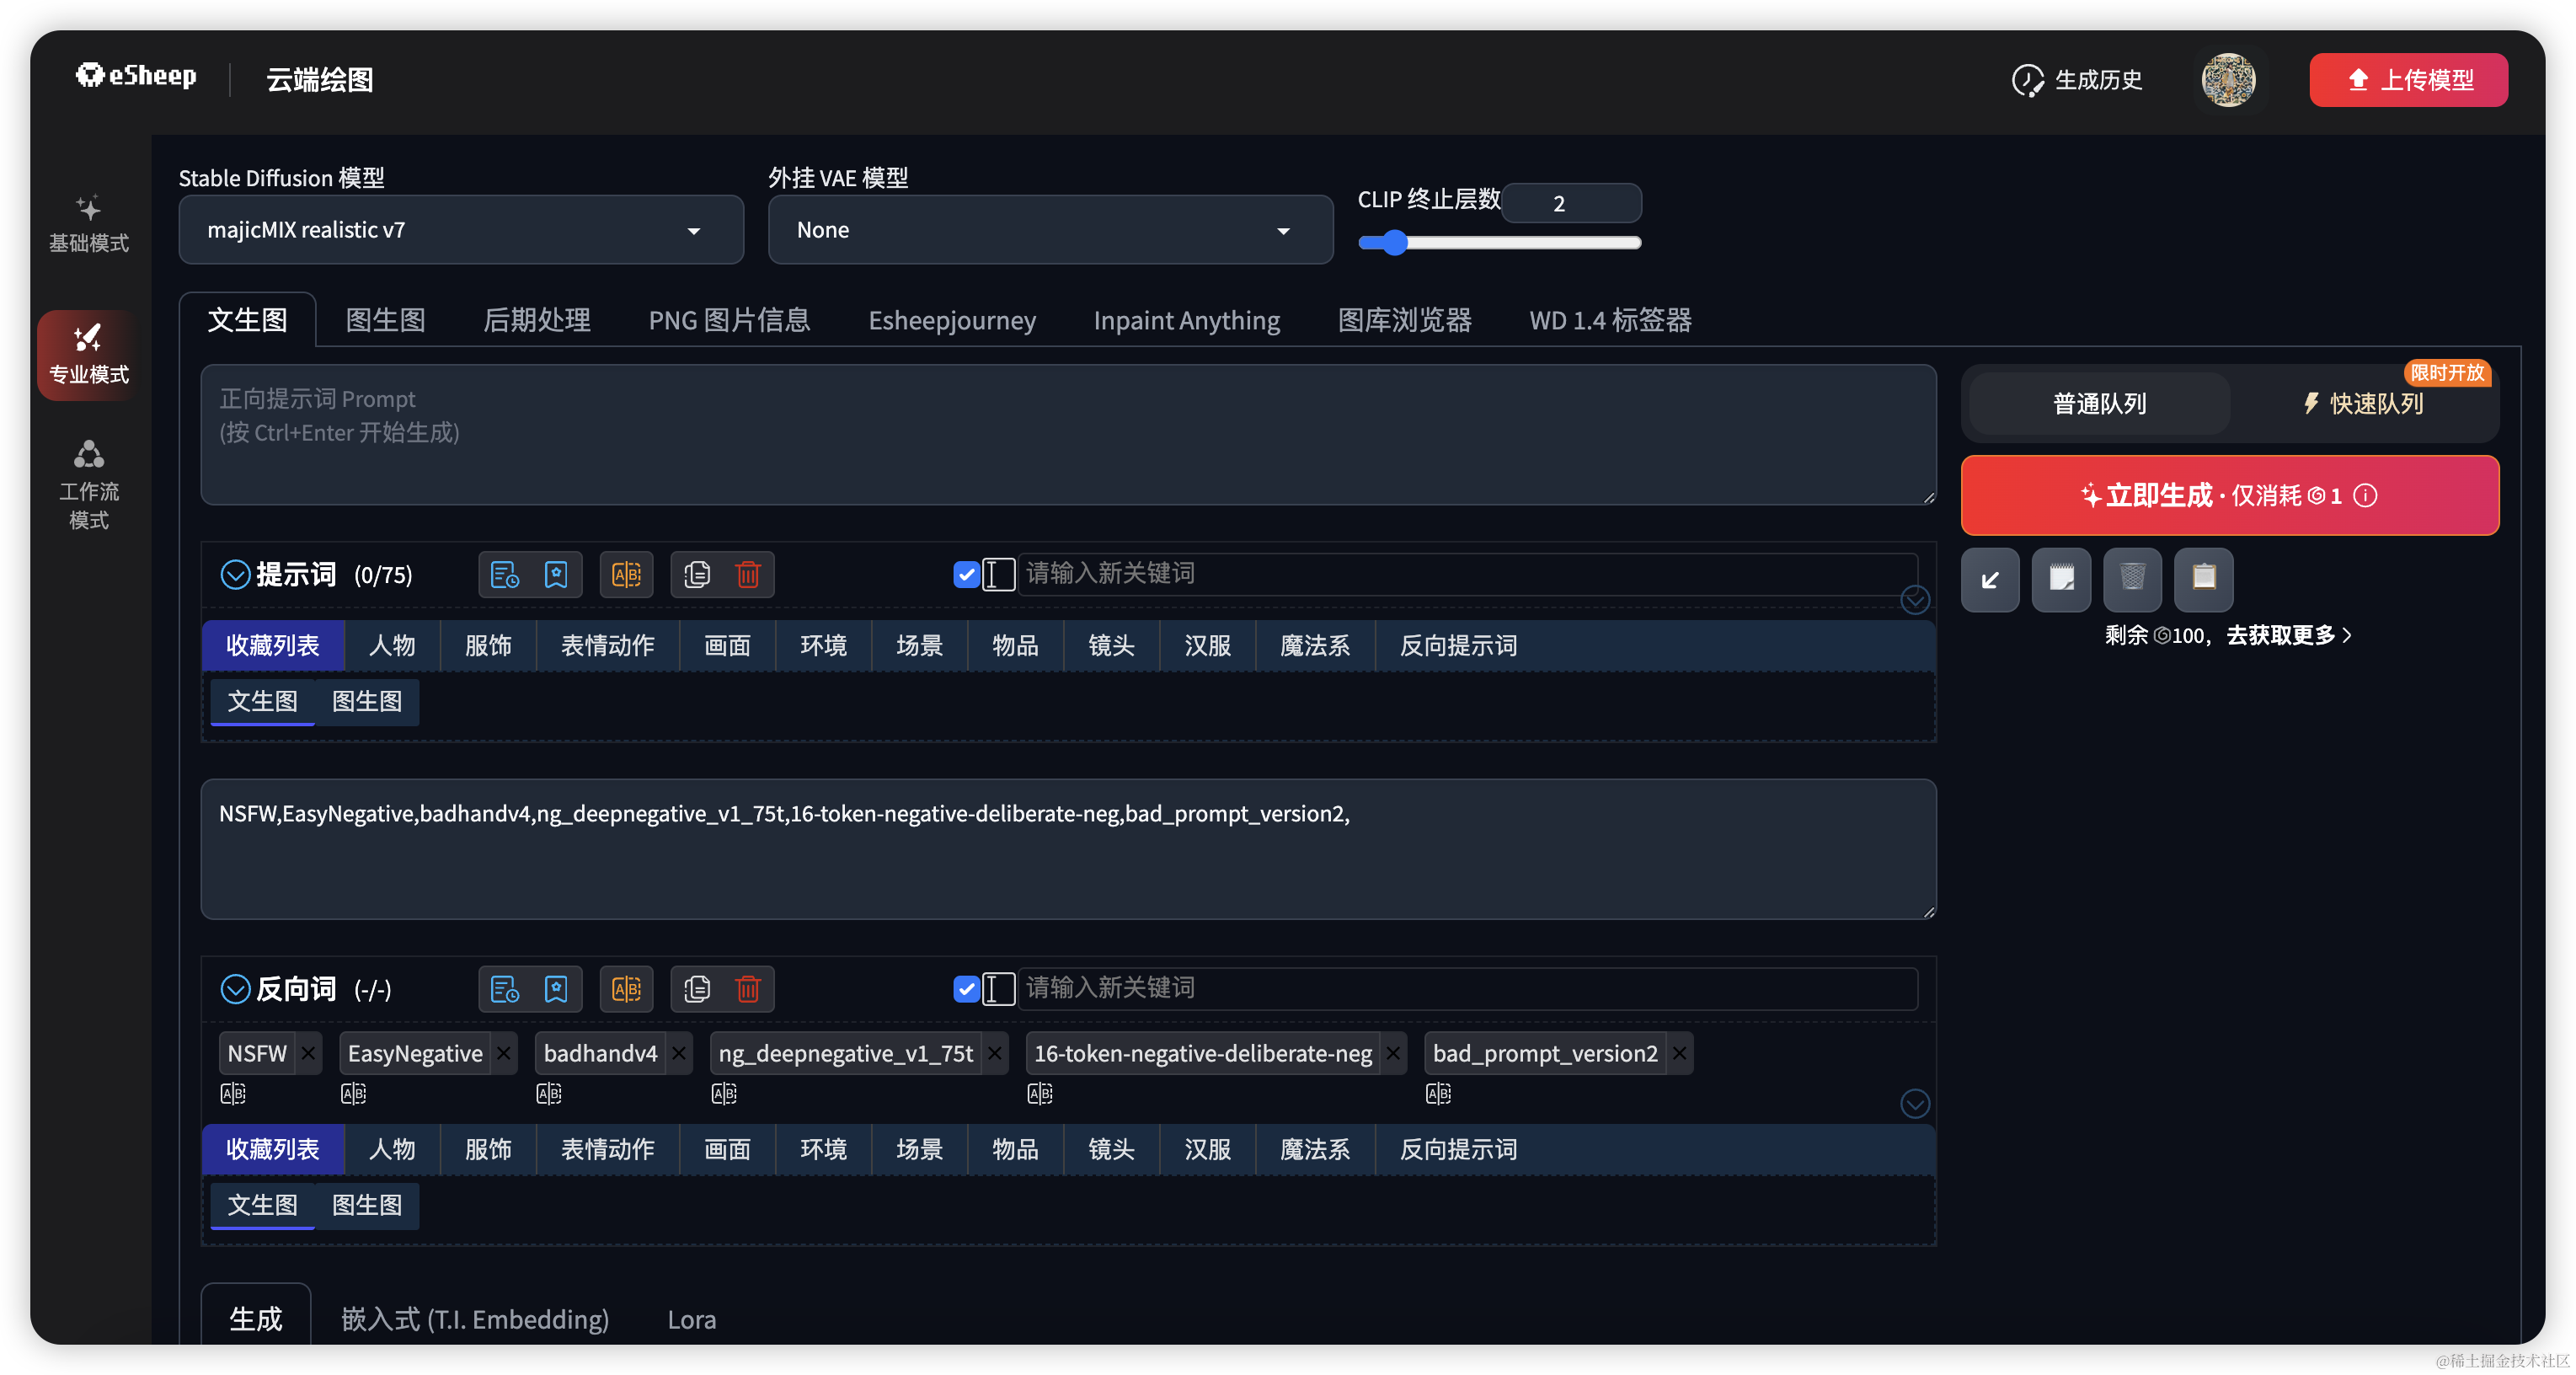Click the copy icon in 反向词 toolbar
The height and width of the screenshot is (1375, 2576).
[697, 990]
